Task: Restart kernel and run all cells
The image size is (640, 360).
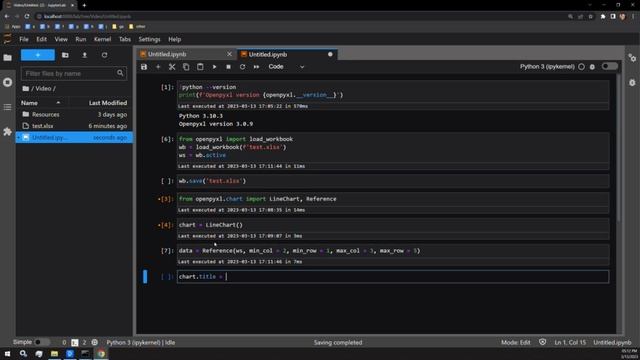Action: click(x=256, y=67)
